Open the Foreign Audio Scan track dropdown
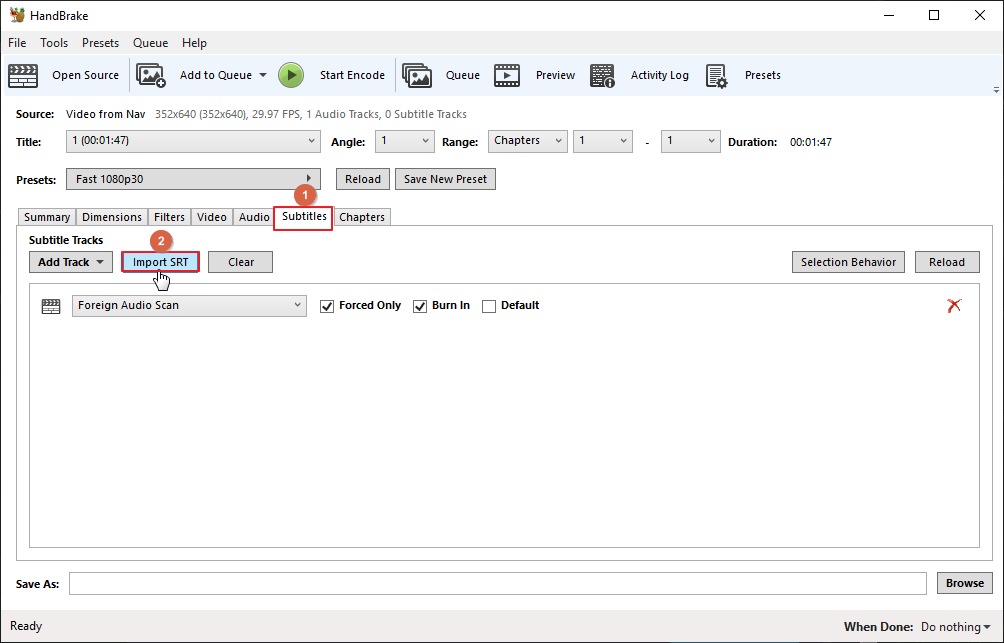This screenshot has width=1004, height=643. (190, 305)
